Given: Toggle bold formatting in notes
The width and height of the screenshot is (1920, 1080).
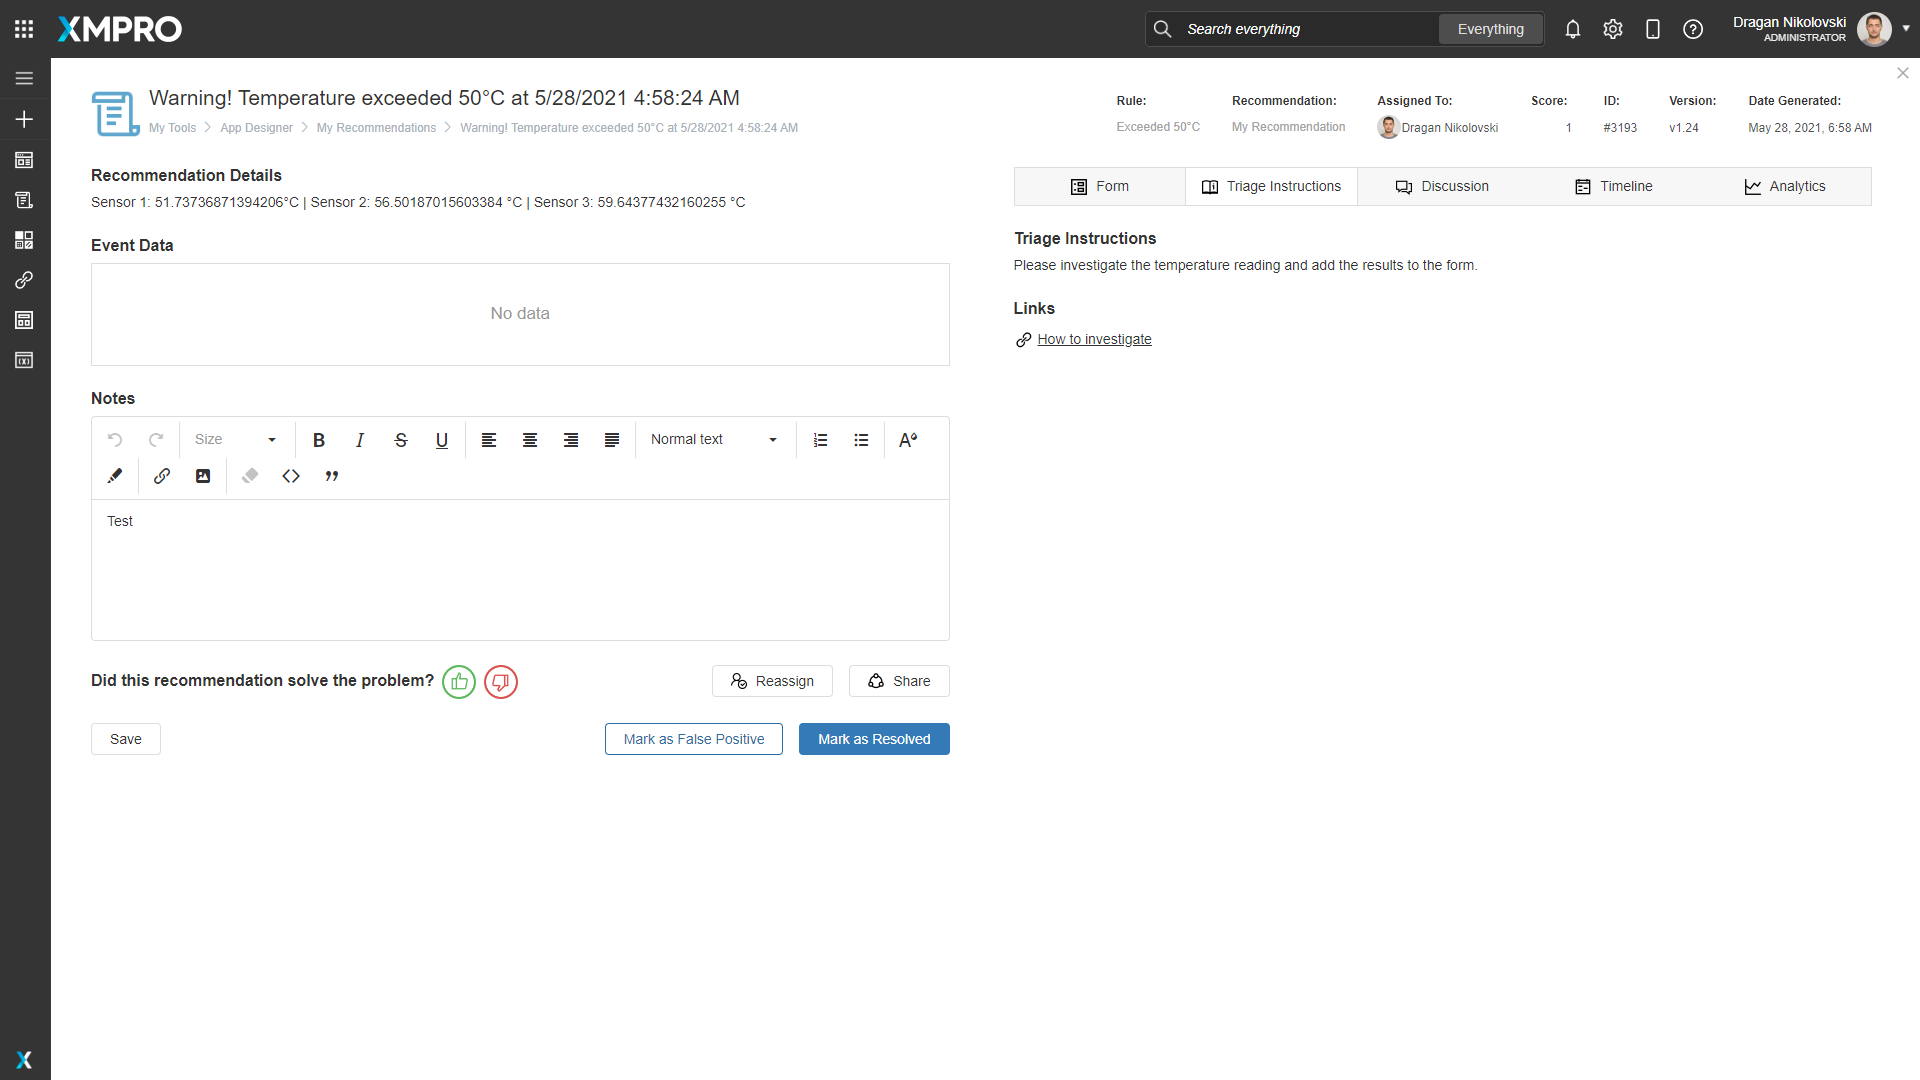Looking at the screenshot, I should [319, 440].
